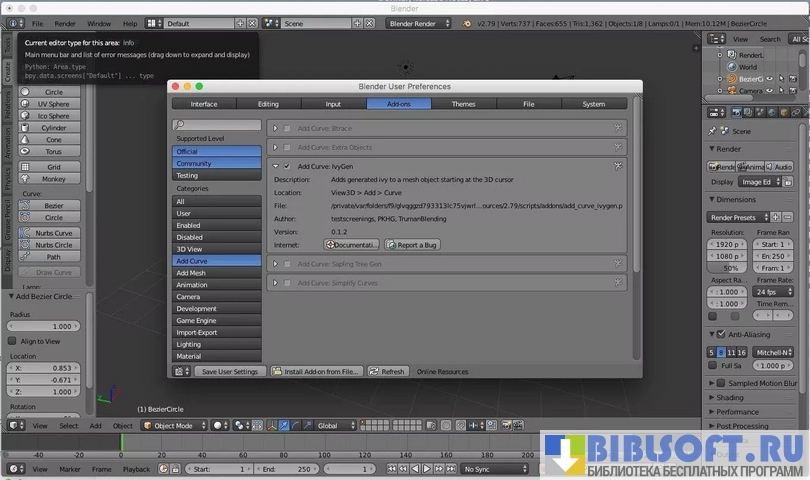The width and height of the screenshot is (810, 480).
Task: Switch to the Themes preferences tab
Action: (x=463, y=104)
